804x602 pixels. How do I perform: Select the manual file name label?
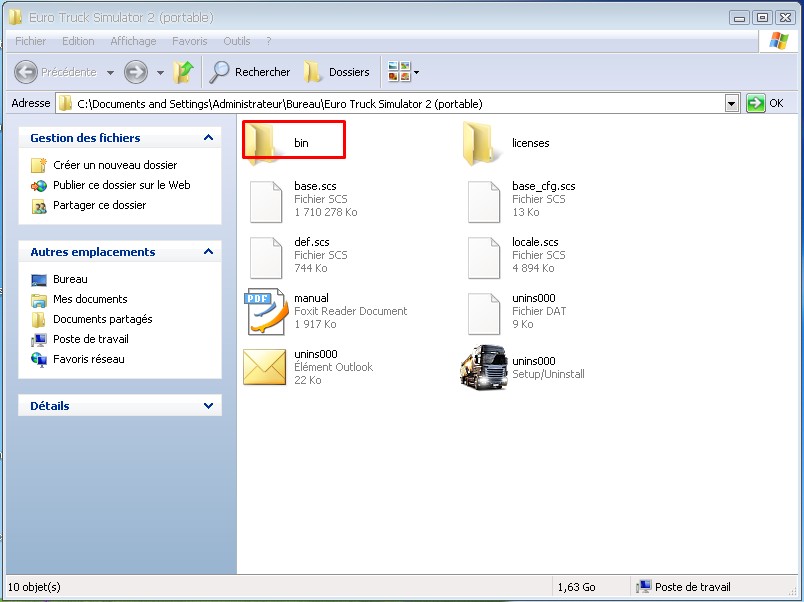311,298
